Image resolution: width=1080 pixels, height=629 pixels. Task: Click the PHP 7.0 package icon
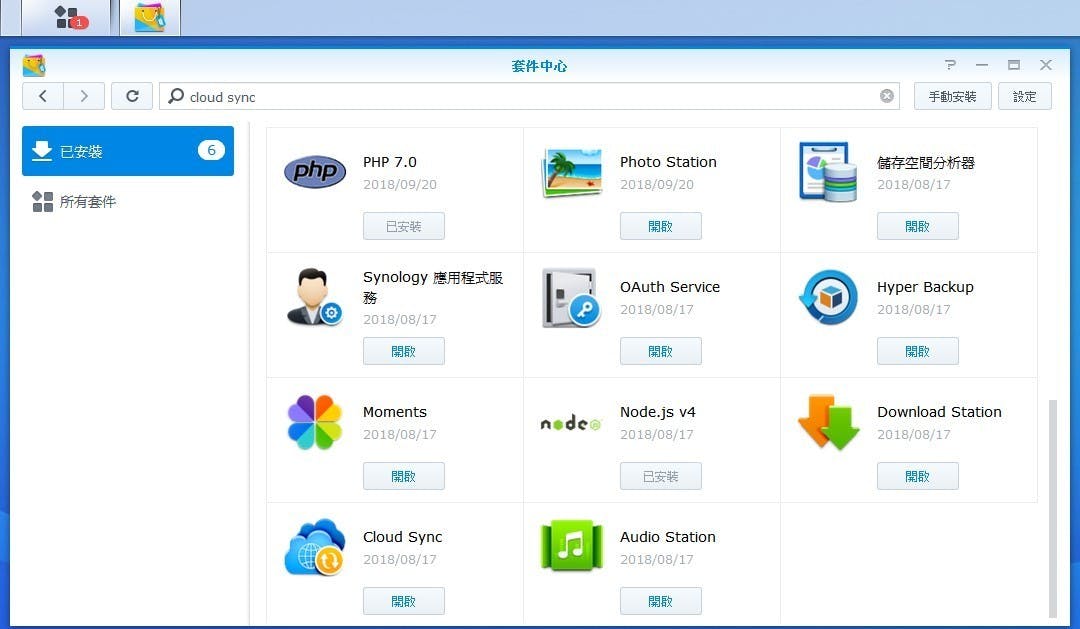click(315, 171)
